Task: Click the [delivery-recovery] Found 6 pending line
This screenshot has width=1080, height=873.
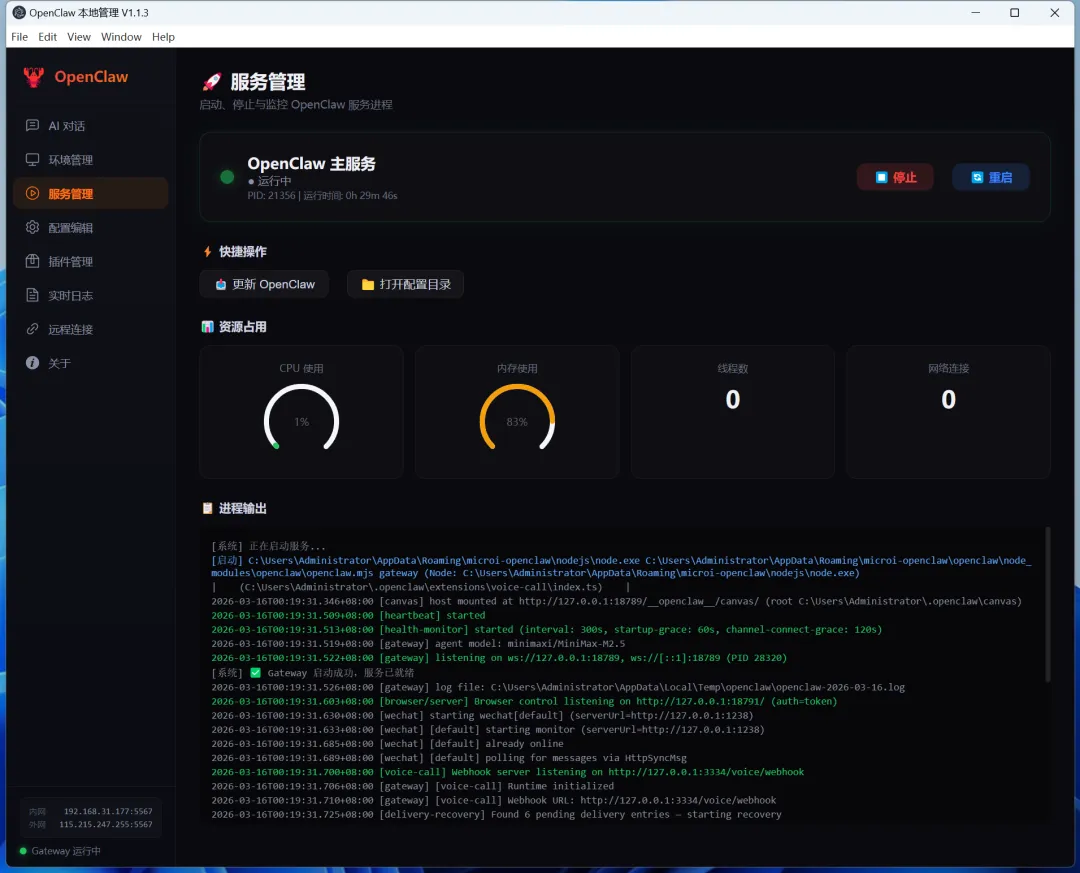Action: pos(497,814)
